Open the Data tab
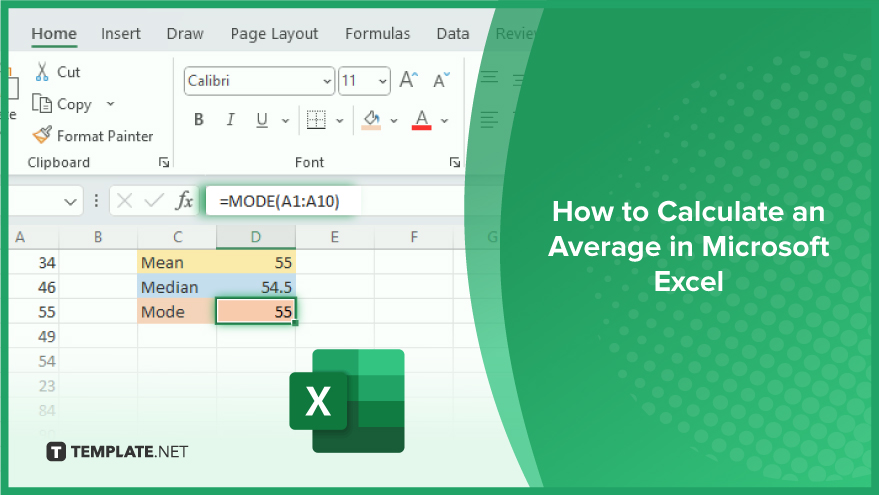879x495 pixels. point(453,34)
